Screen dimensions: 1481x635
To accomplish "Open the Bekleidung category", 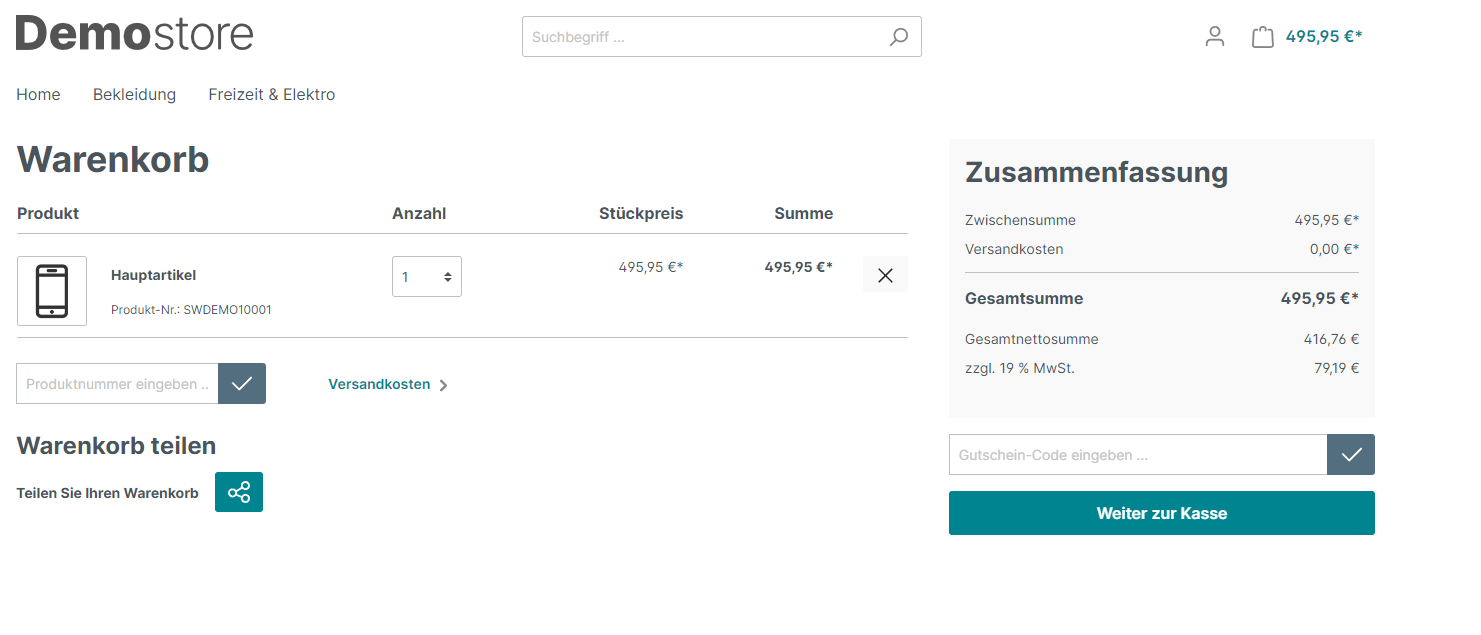I will pyautogui.click(x=134, y=95).
